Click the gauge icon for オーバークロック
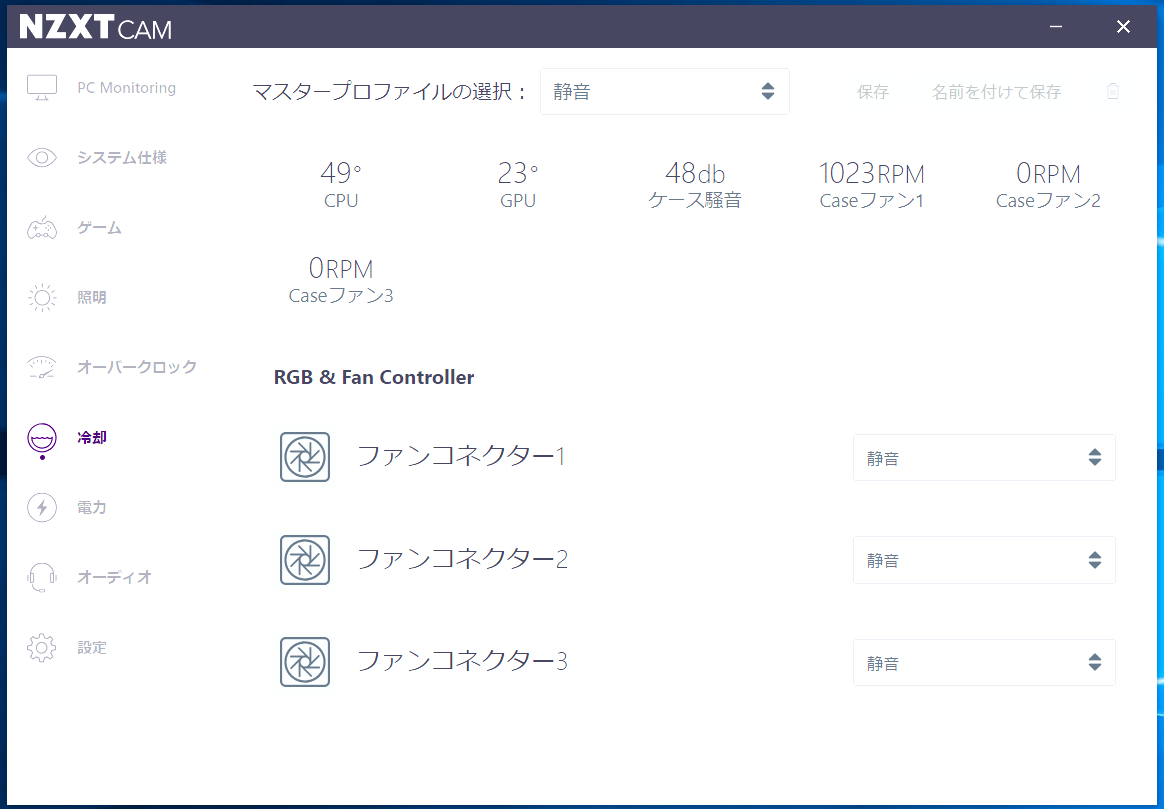The height and width of the screenshot is (809, 1164). point(42,367)
